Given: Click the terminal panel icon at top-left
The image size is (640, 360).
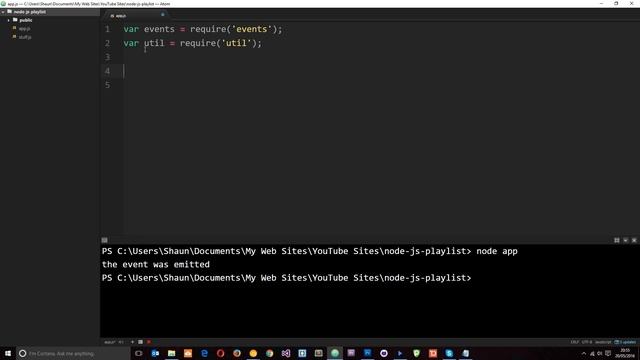Looking at the screenshot, I should tap(104, 240).
